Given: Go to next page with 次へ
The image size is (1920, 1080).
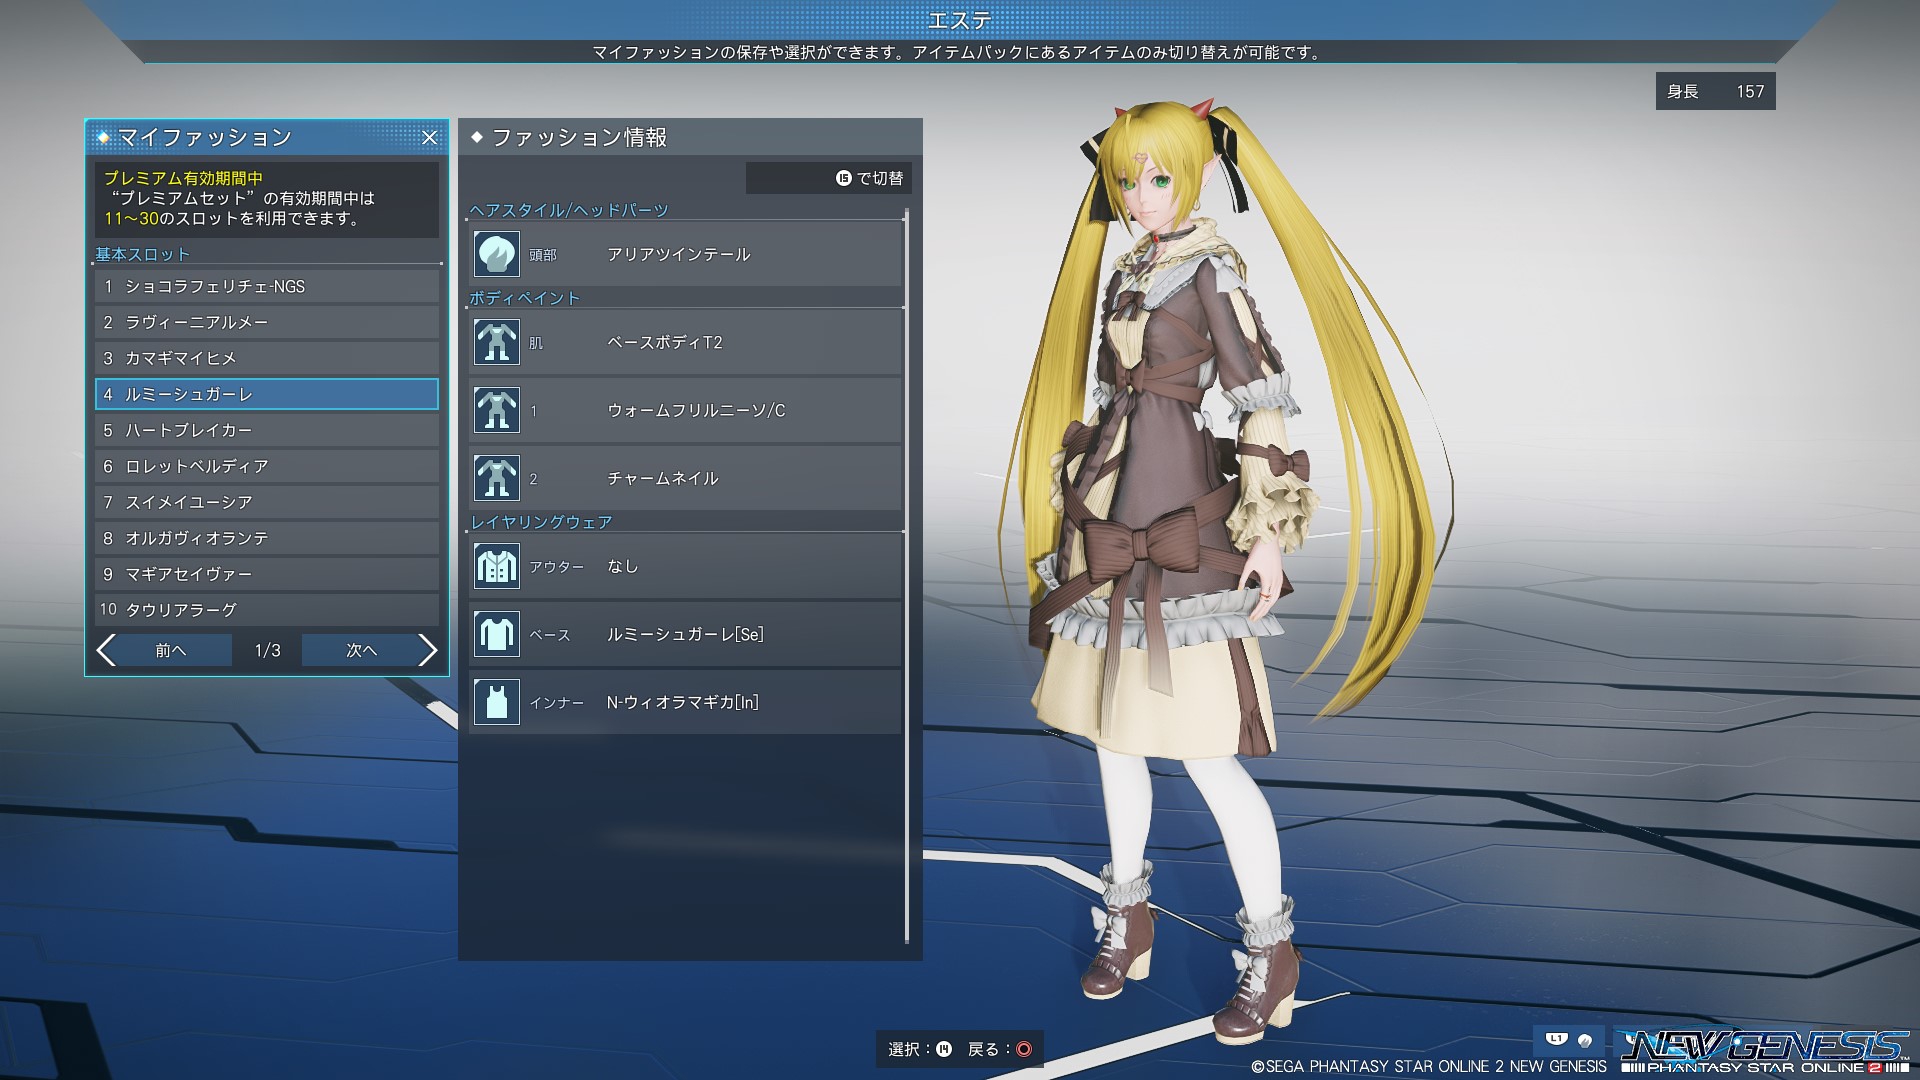Looking at the screenshot, I should point(361,650).
